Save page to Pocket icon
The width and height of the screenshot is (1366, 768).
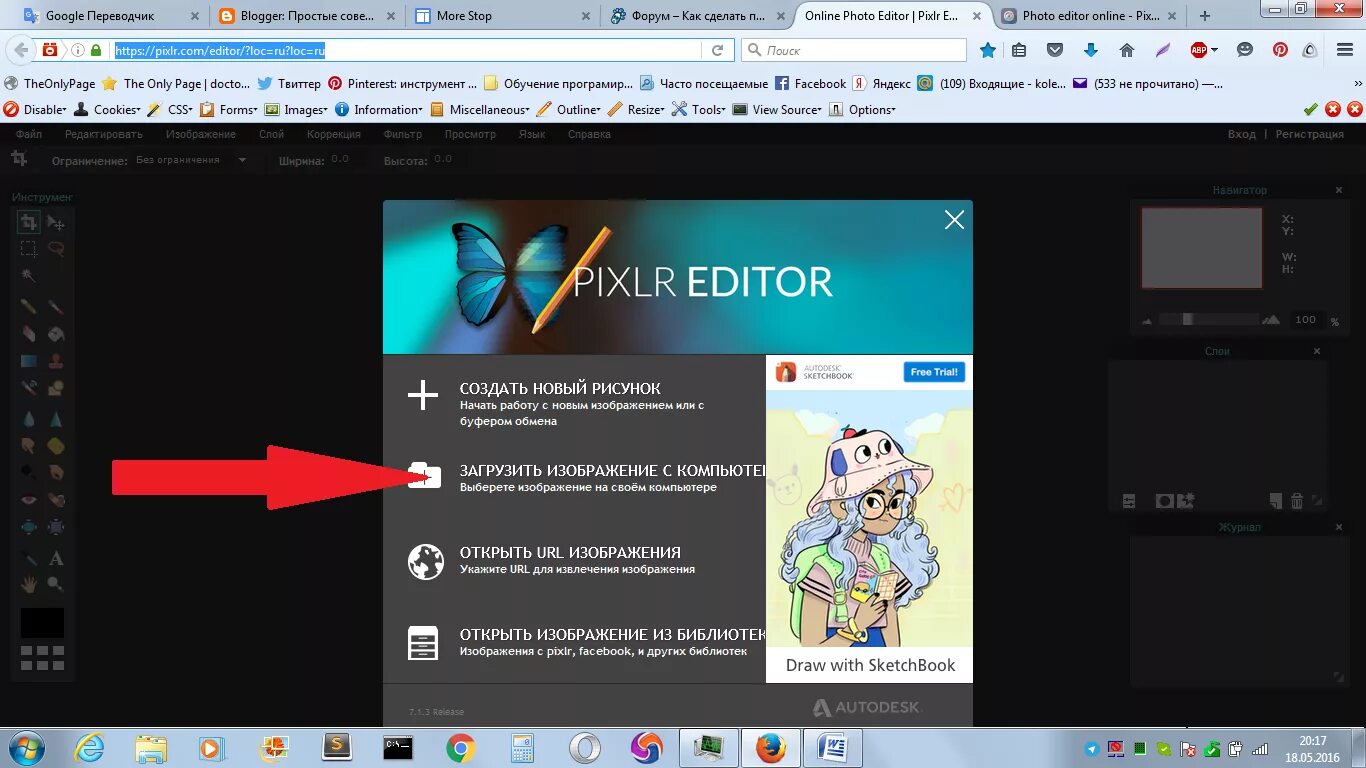point(1055,50)
